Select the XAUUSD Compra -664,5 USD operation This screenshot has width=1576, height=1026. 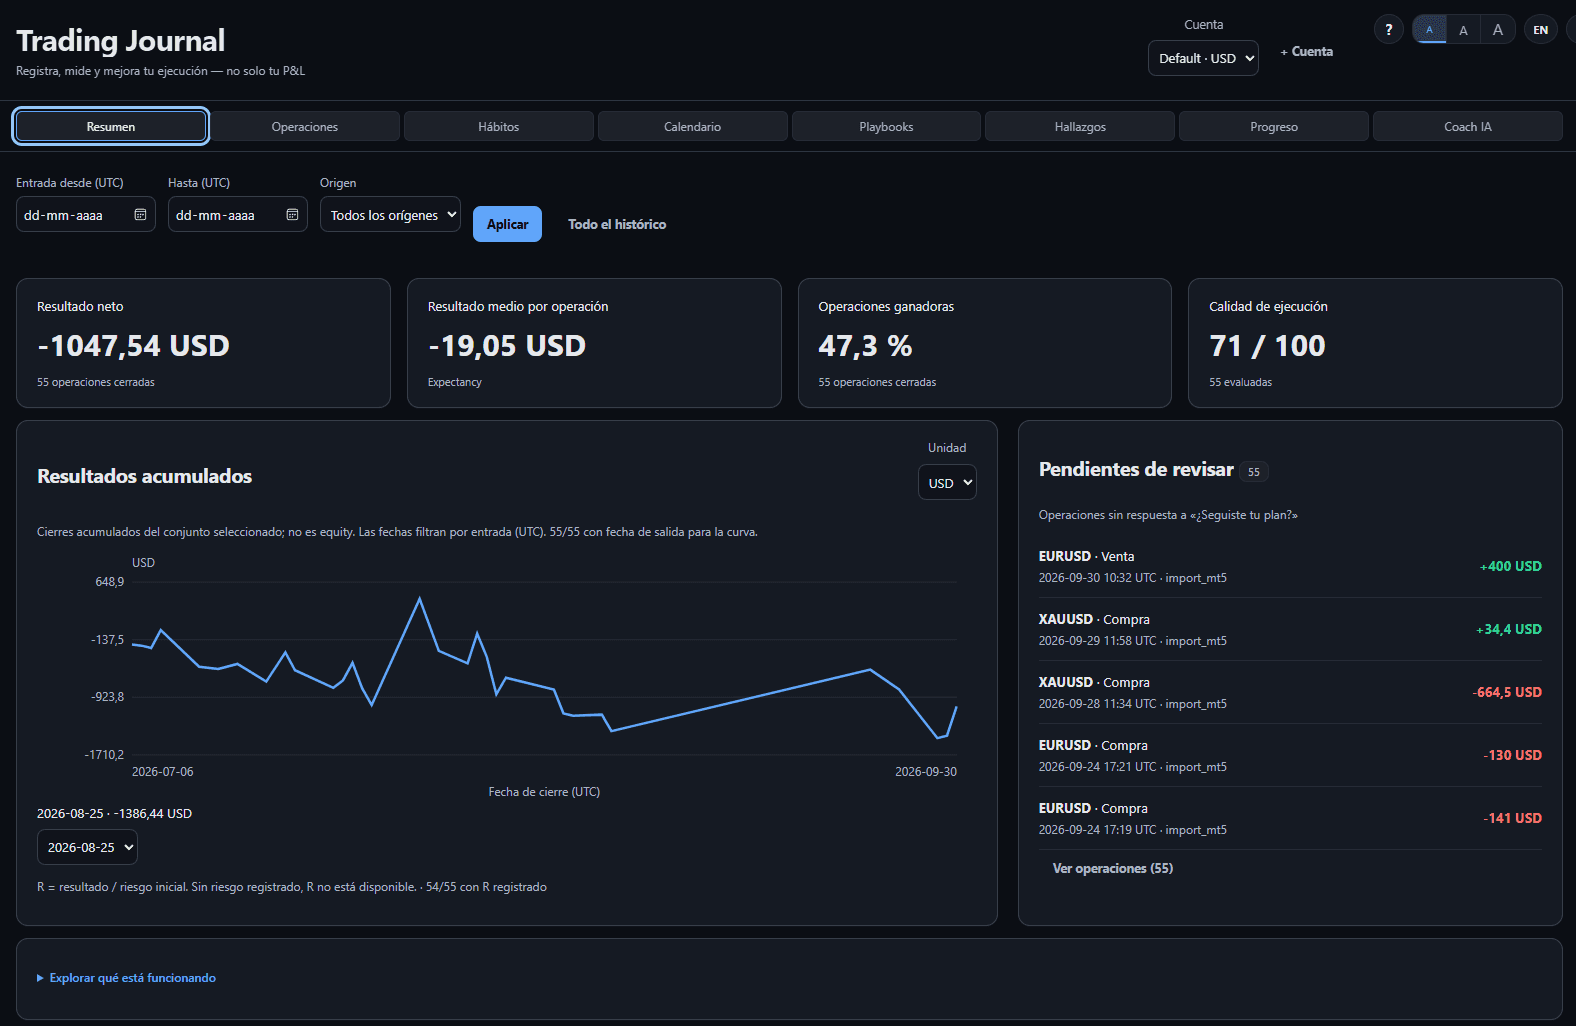1290,692
